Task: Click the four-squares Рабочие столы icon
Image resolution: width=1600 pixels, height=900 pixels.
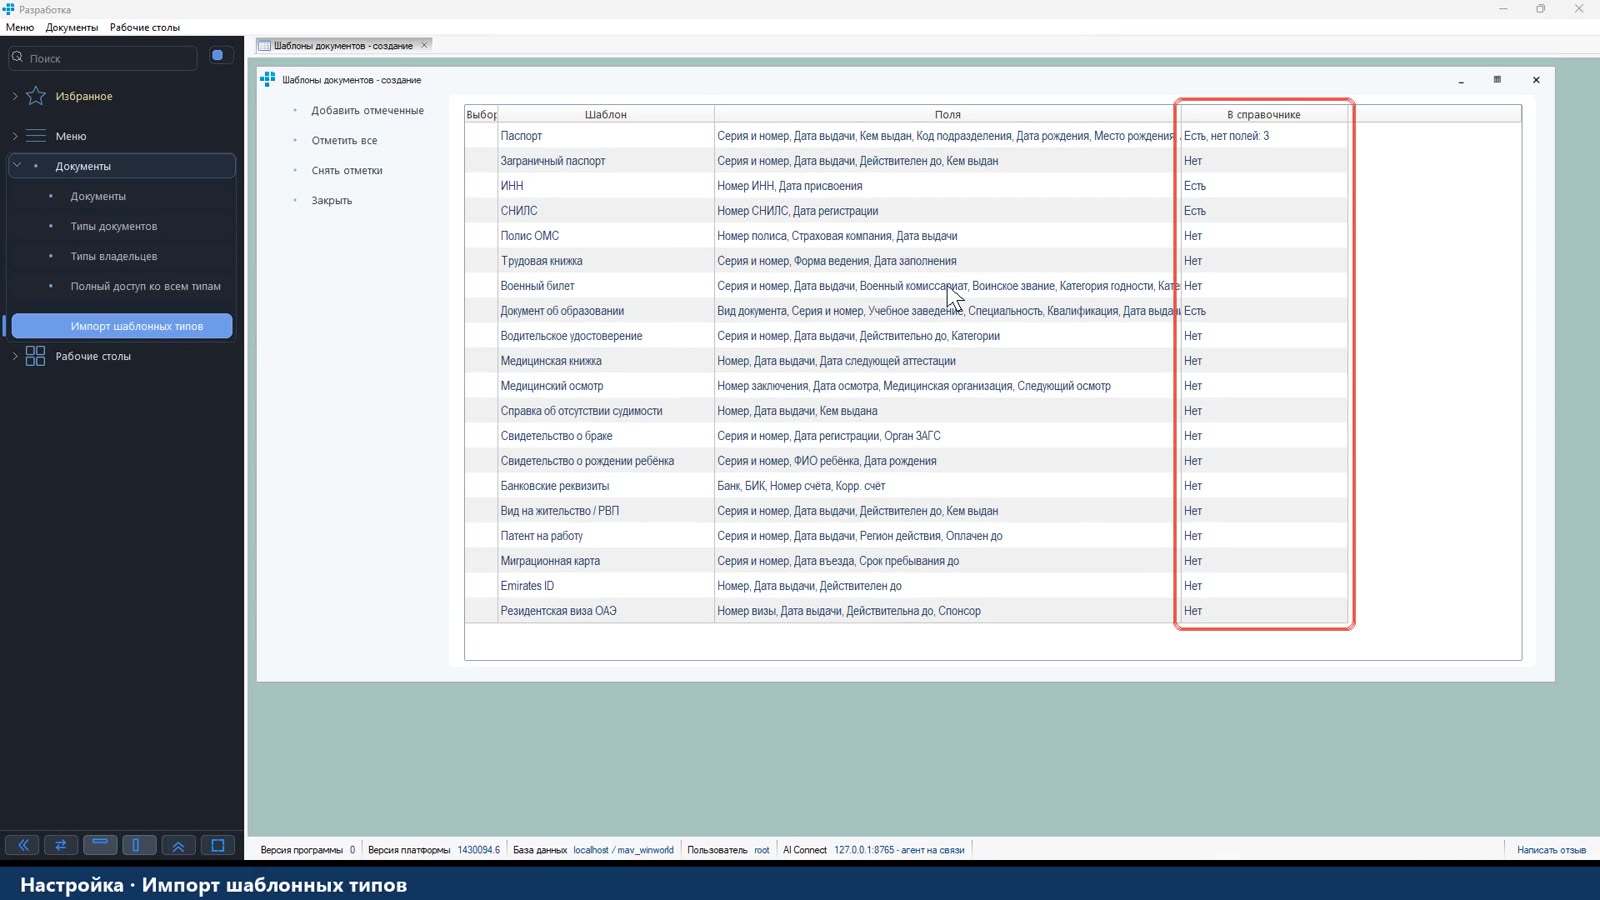Action: [36, 356]
